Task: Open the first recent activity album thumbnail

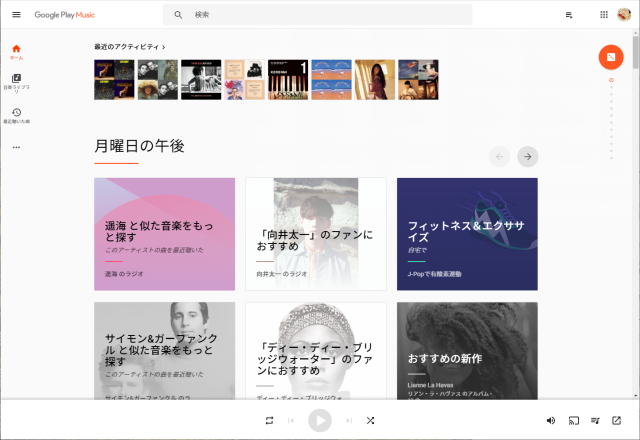Action: [x=114, y=80]
